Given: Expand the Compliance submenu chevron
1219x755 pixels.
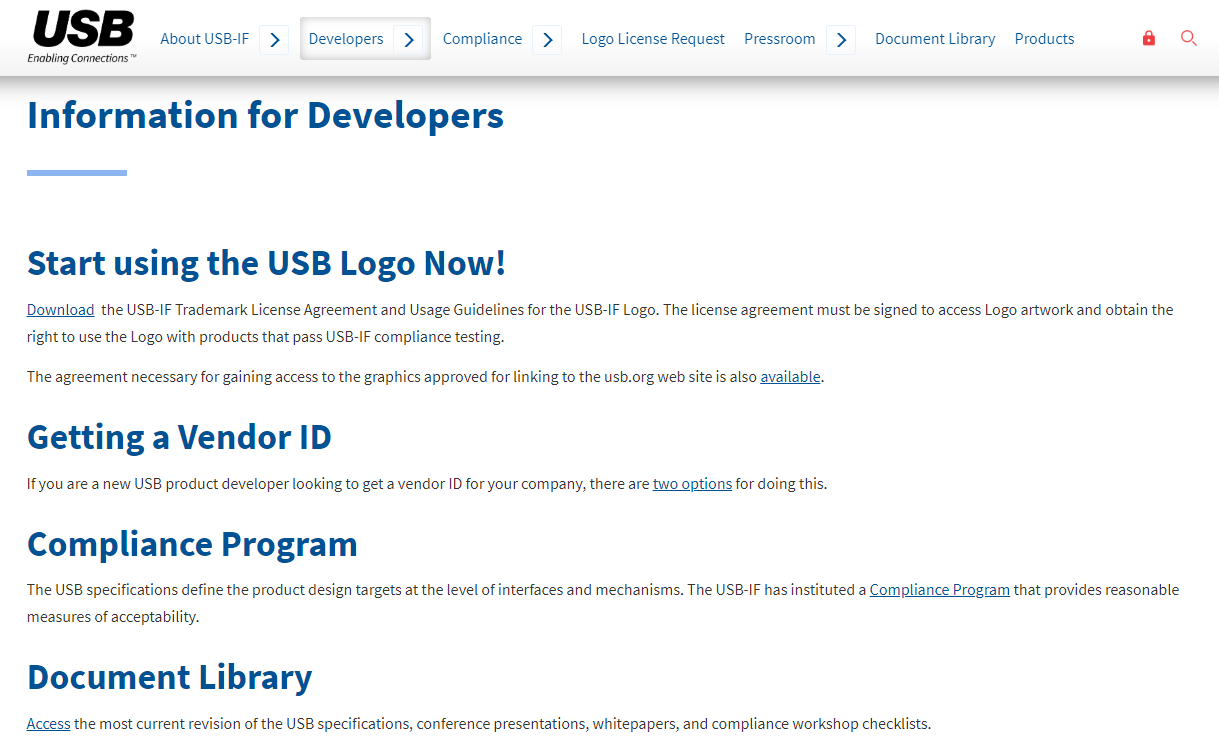Looking at the screenshot, I should click(547, 40).
